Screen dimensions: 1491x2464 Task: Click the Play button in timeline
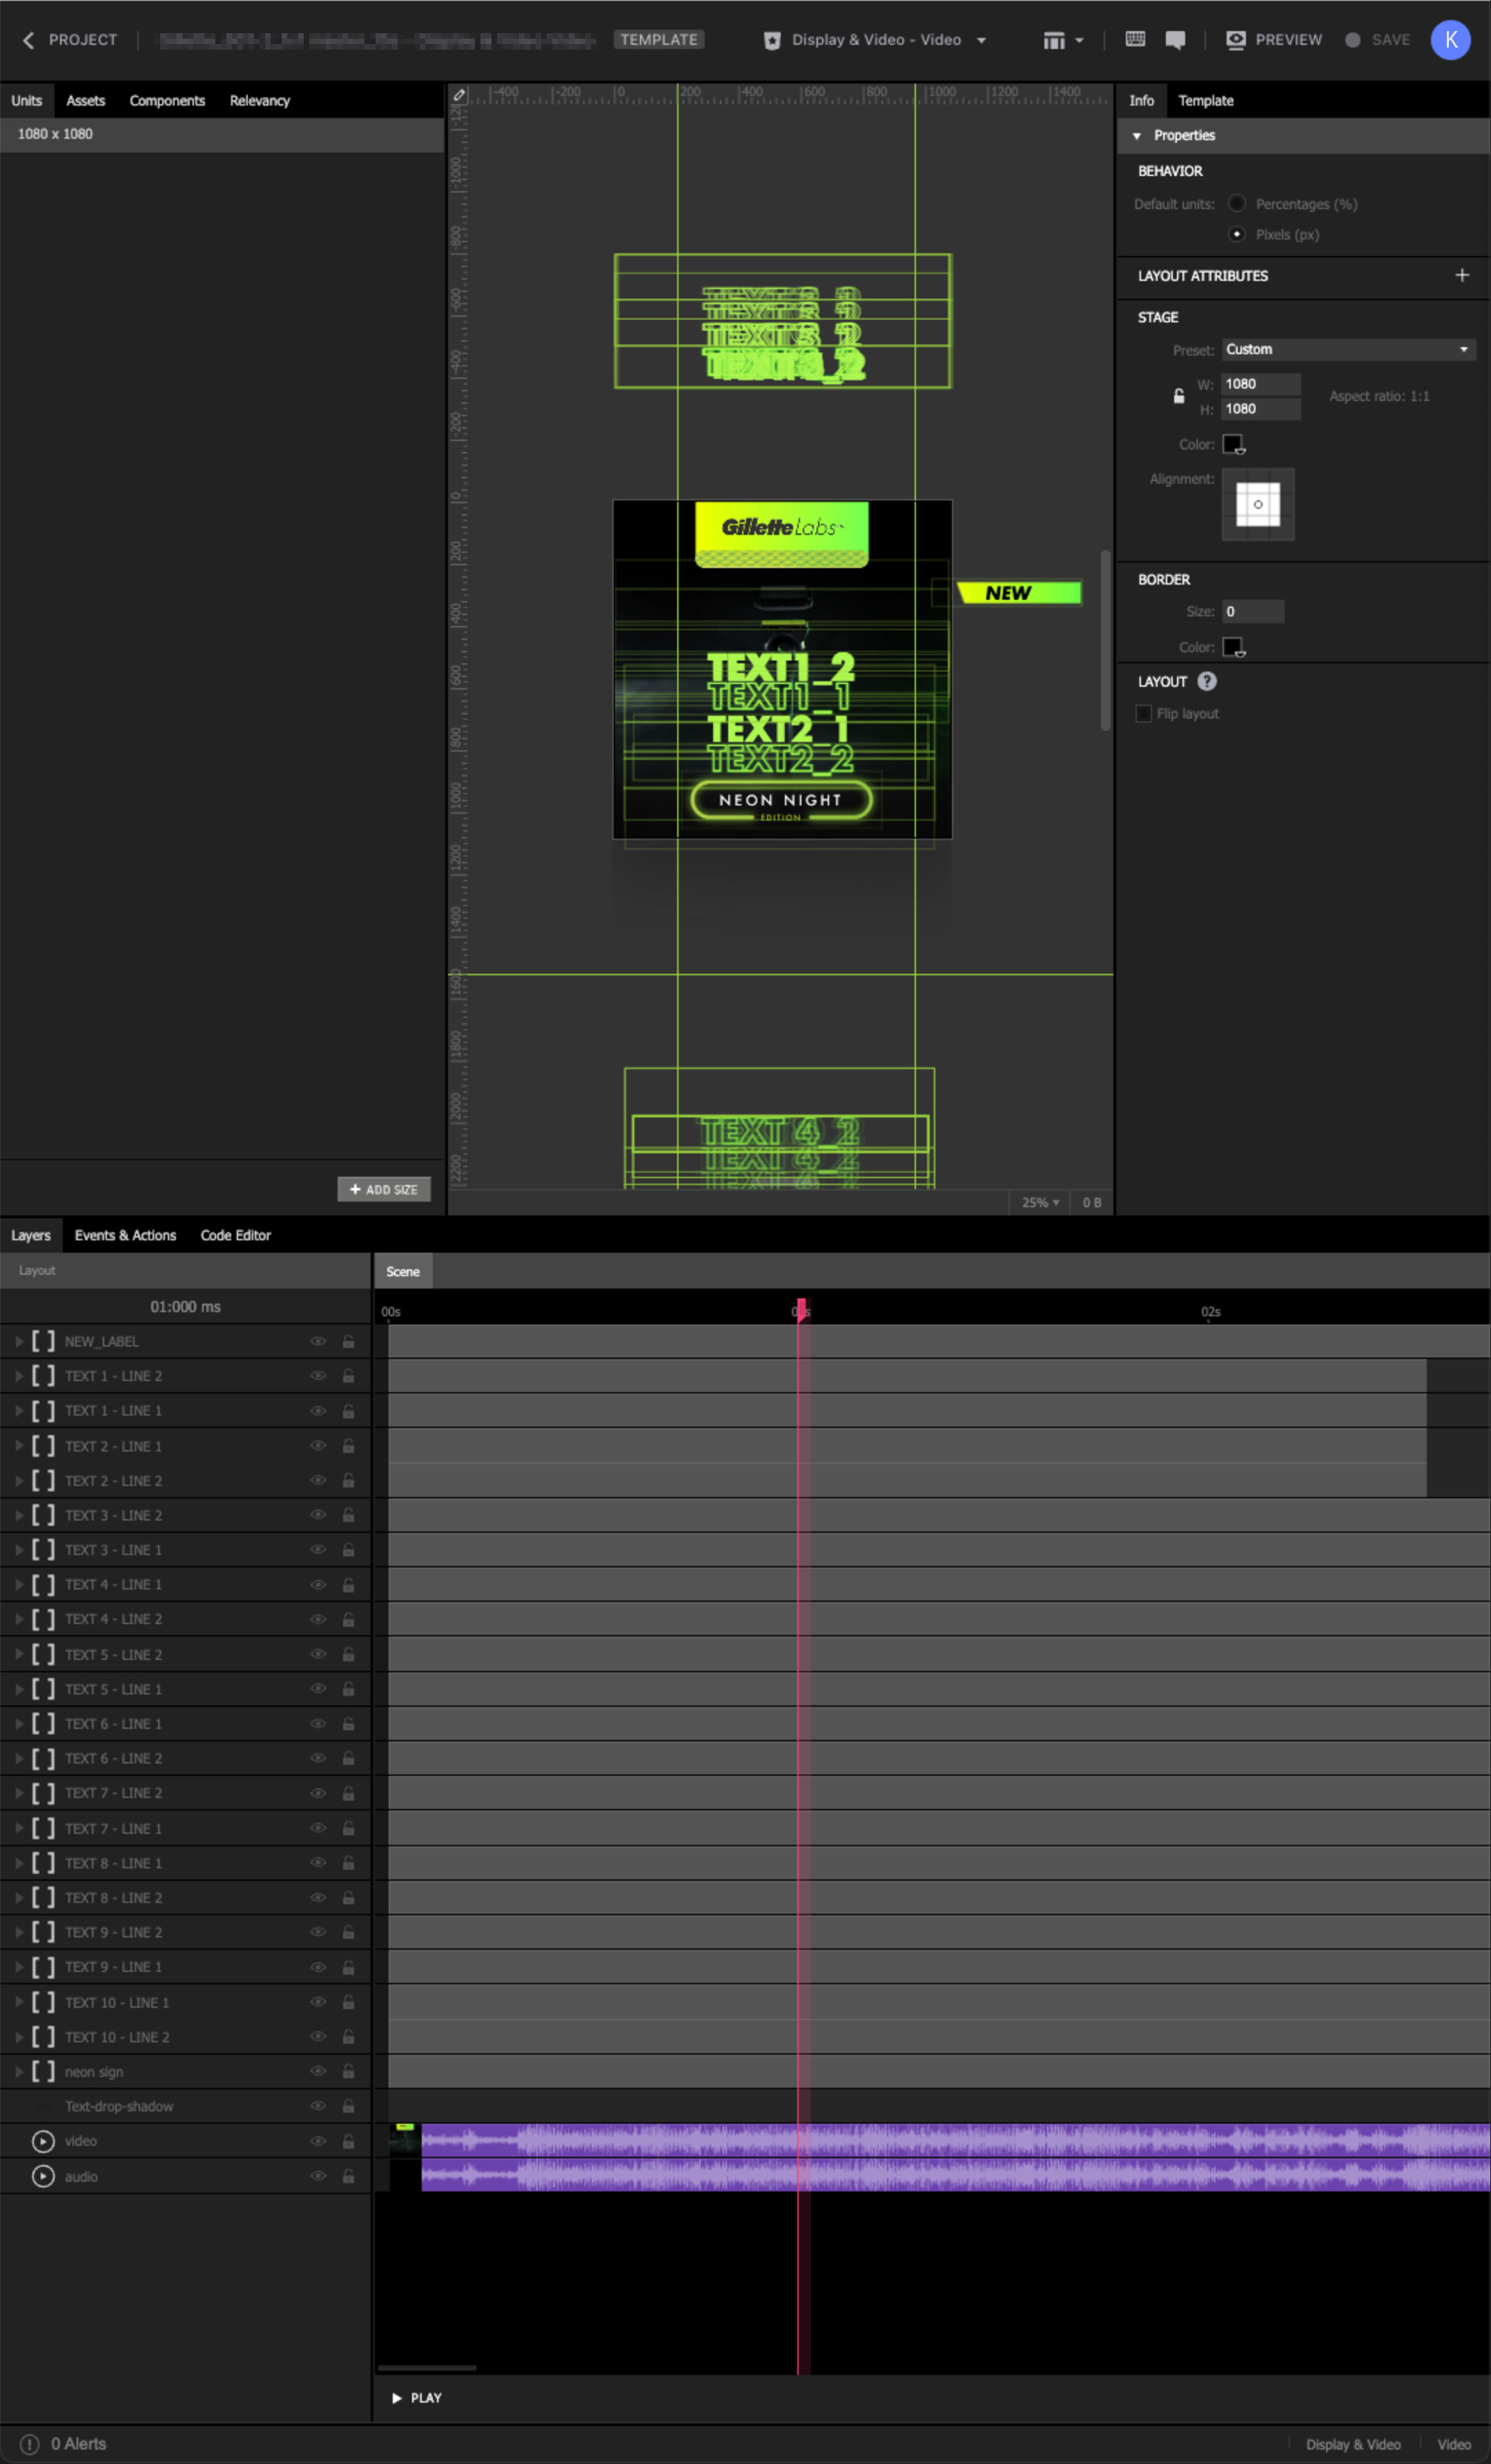tap(416, 2399)
